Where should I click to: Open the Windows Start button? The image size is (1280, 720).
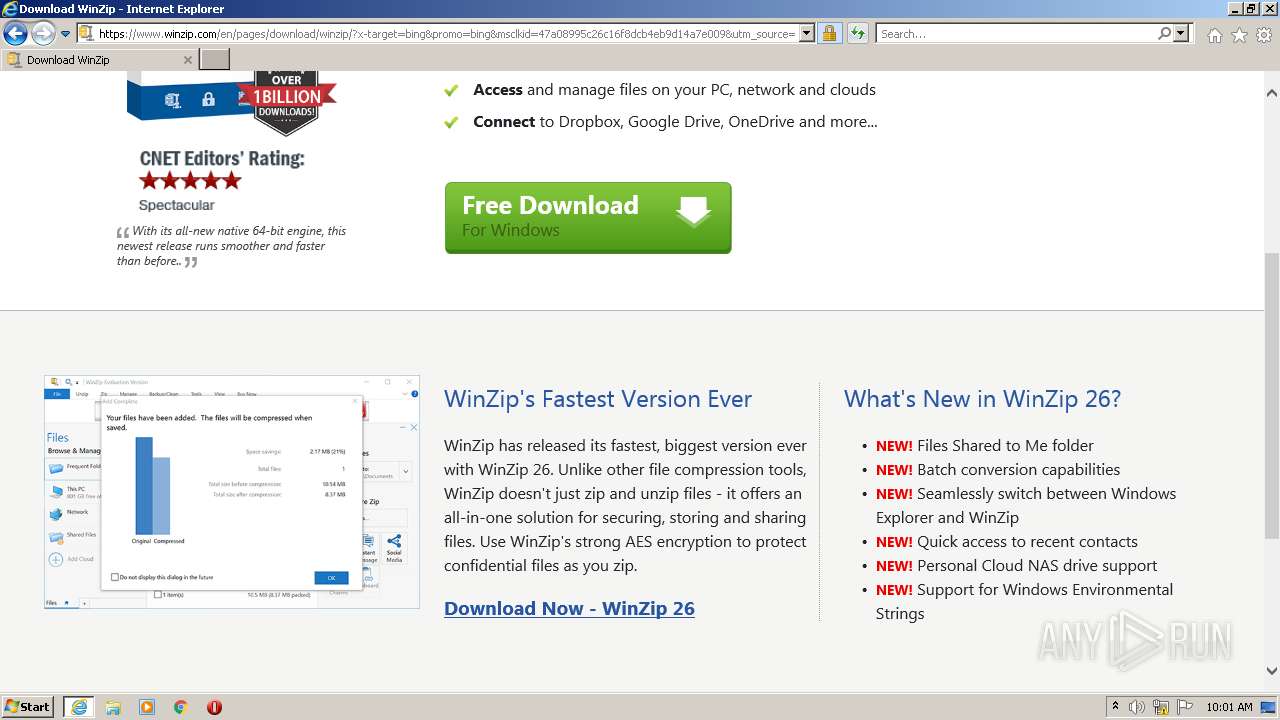coord(28,706)
